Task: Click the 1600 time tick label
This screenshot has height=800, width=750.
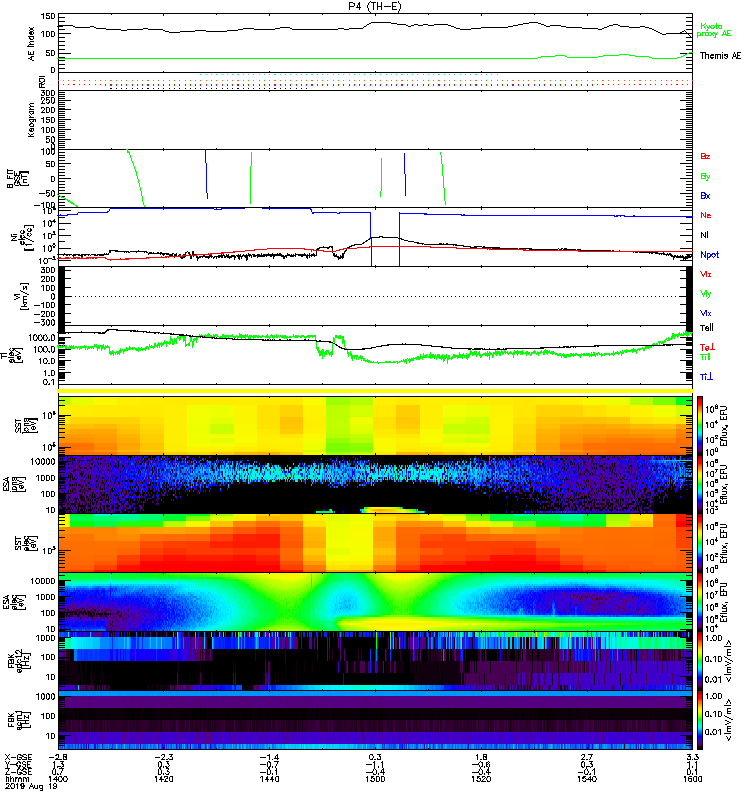Action: point(693,780)
